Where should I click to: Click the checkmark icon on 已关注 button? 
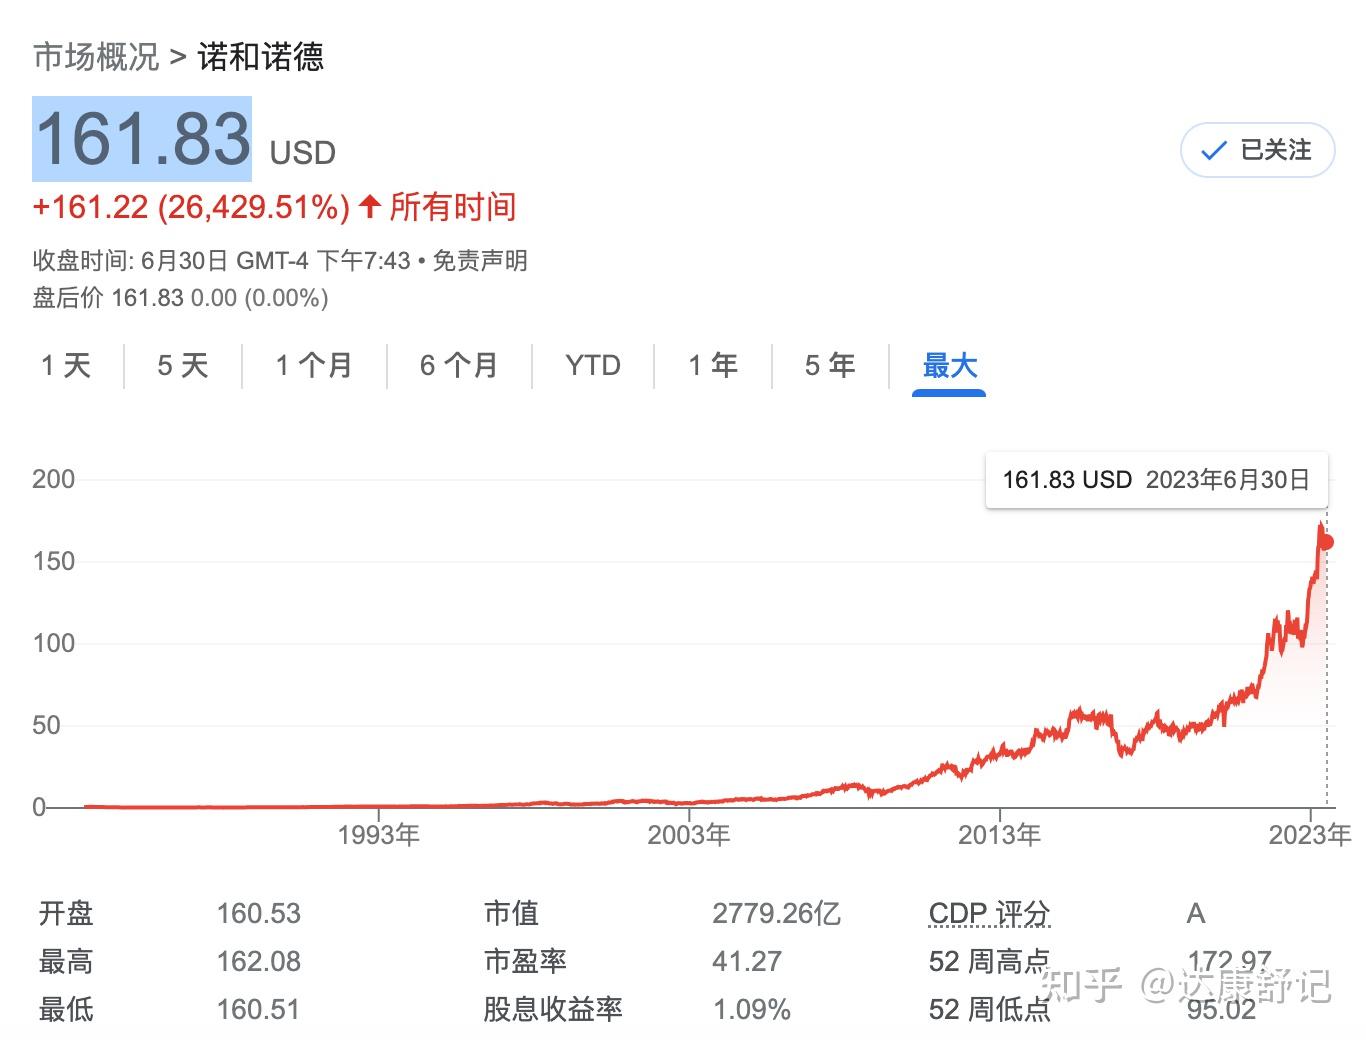click(x=1213, y=150)
